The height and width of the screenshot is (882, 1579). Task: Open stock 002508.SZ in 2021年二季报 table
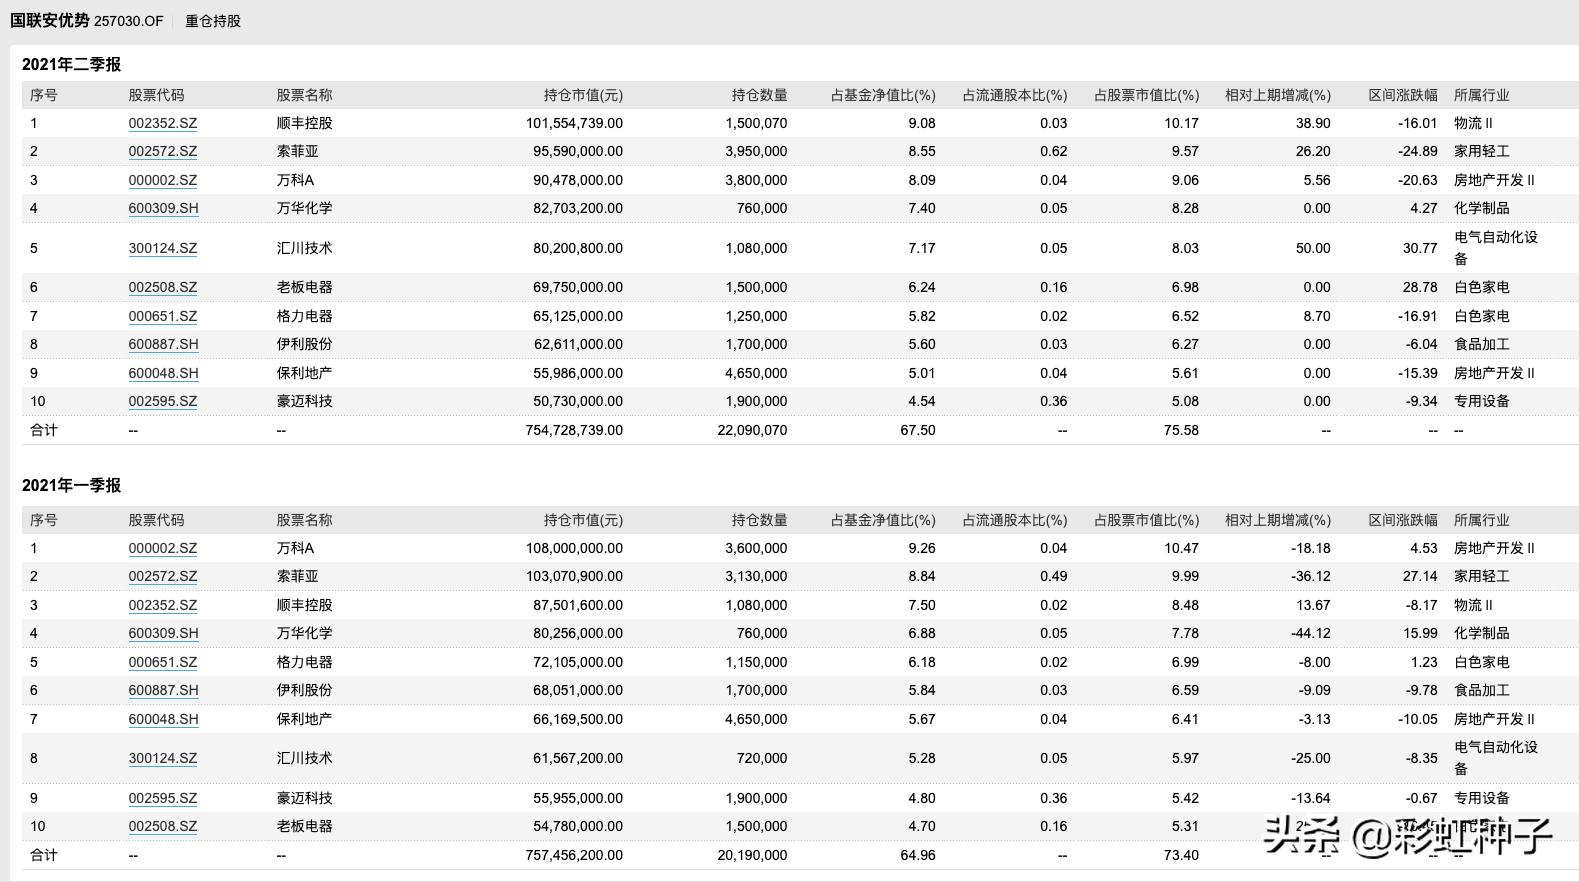click(x=163, y=287)
